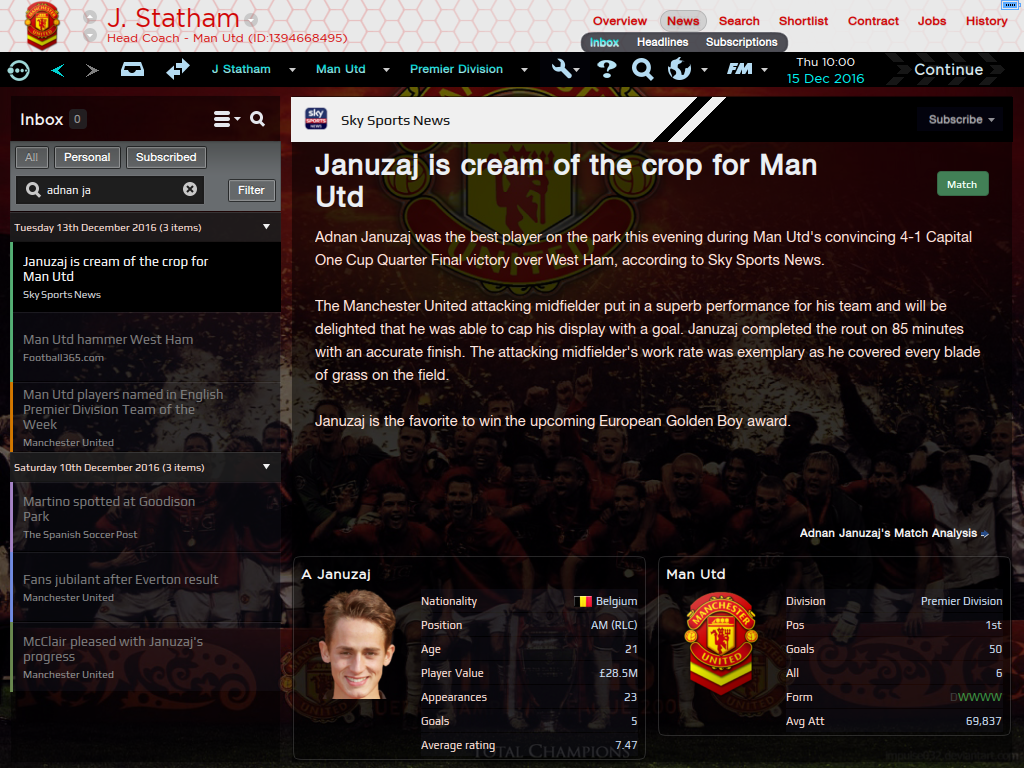Click the question mark help icon

tap(607, 69)
